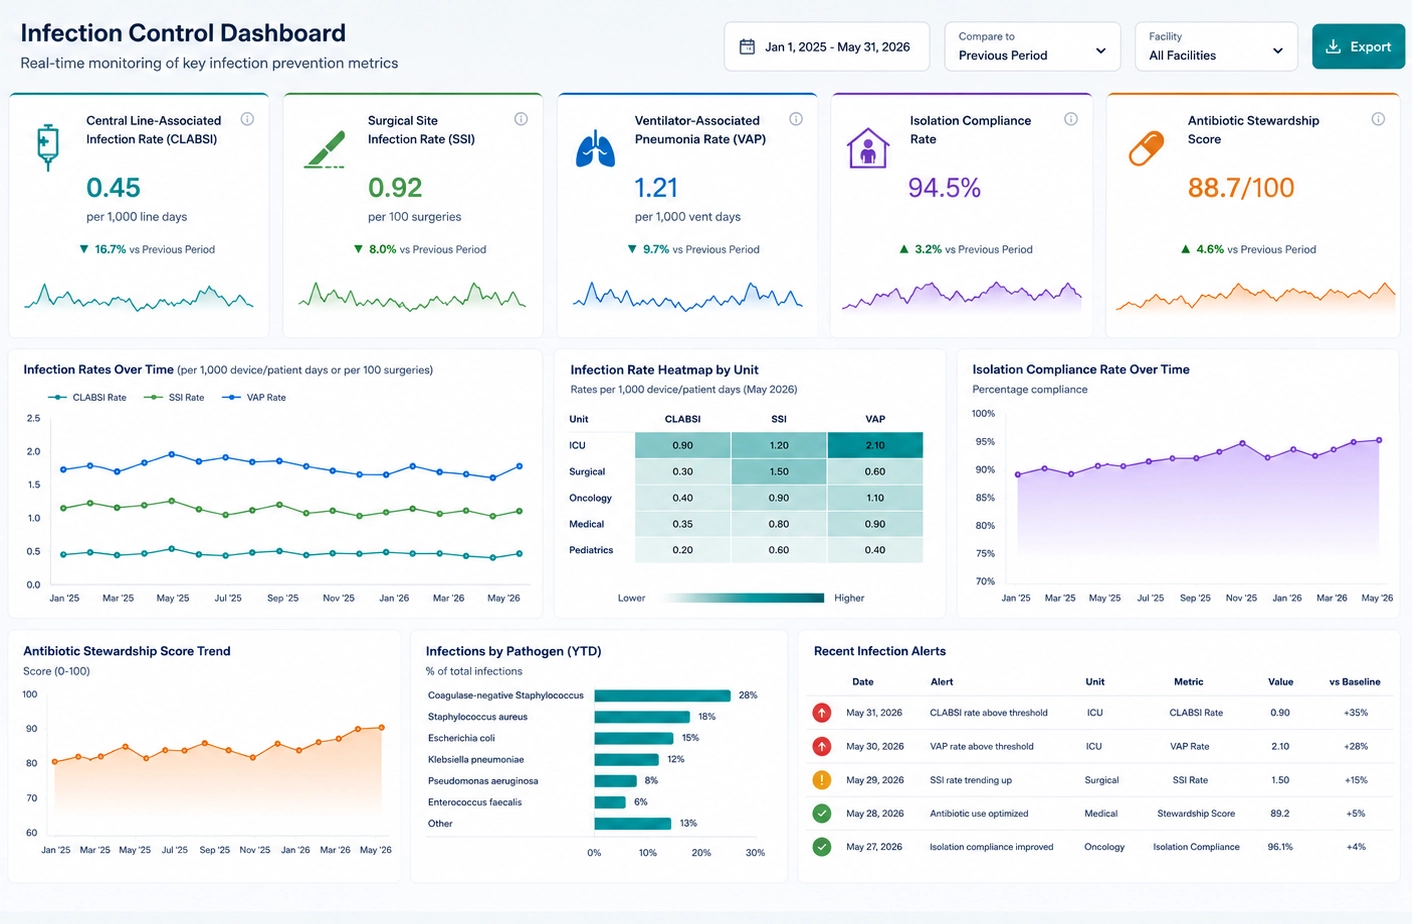This screenshot has height=924, width=1412.
Task: Click the 'VAP rate above threshold' alert text
Action: coord(981,746)
